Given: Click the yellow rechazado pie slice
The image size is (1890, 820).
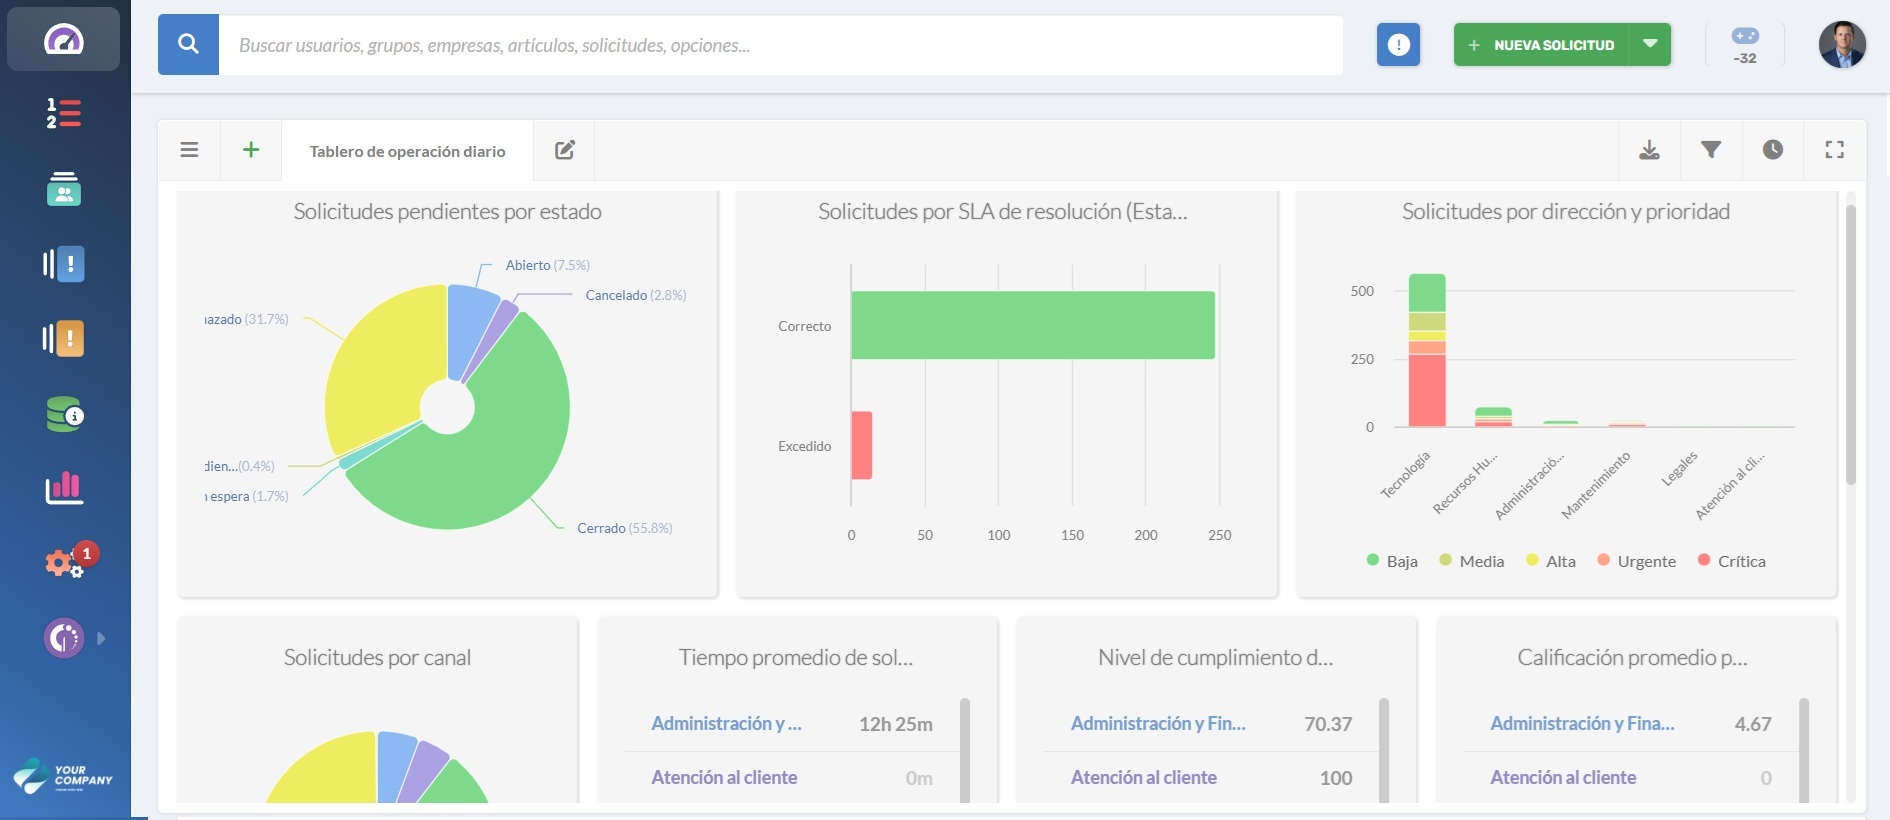Looking at the screenshot, I should [380, 365].
